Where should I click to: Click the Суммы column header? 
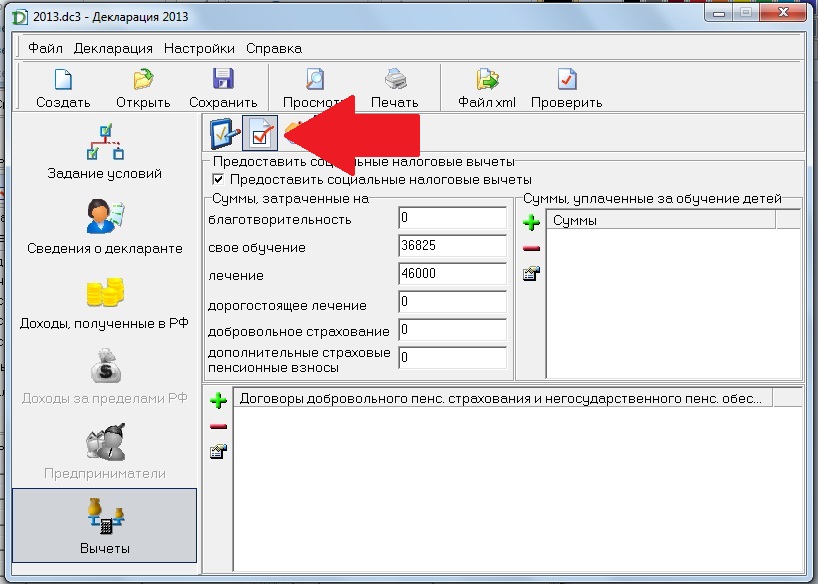tap(661, 220)
